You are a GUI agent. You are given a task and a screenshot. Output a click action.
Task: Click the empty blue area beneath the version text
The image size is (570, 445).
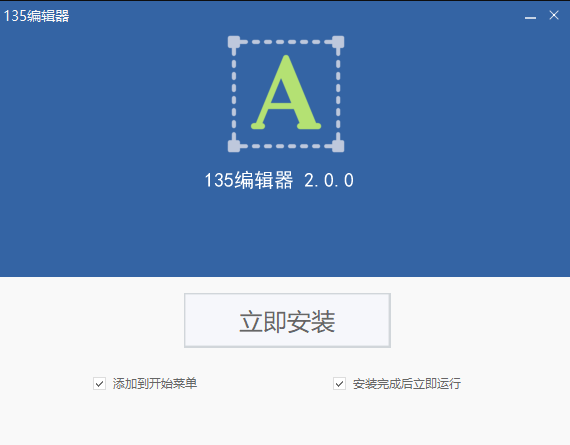285,233
